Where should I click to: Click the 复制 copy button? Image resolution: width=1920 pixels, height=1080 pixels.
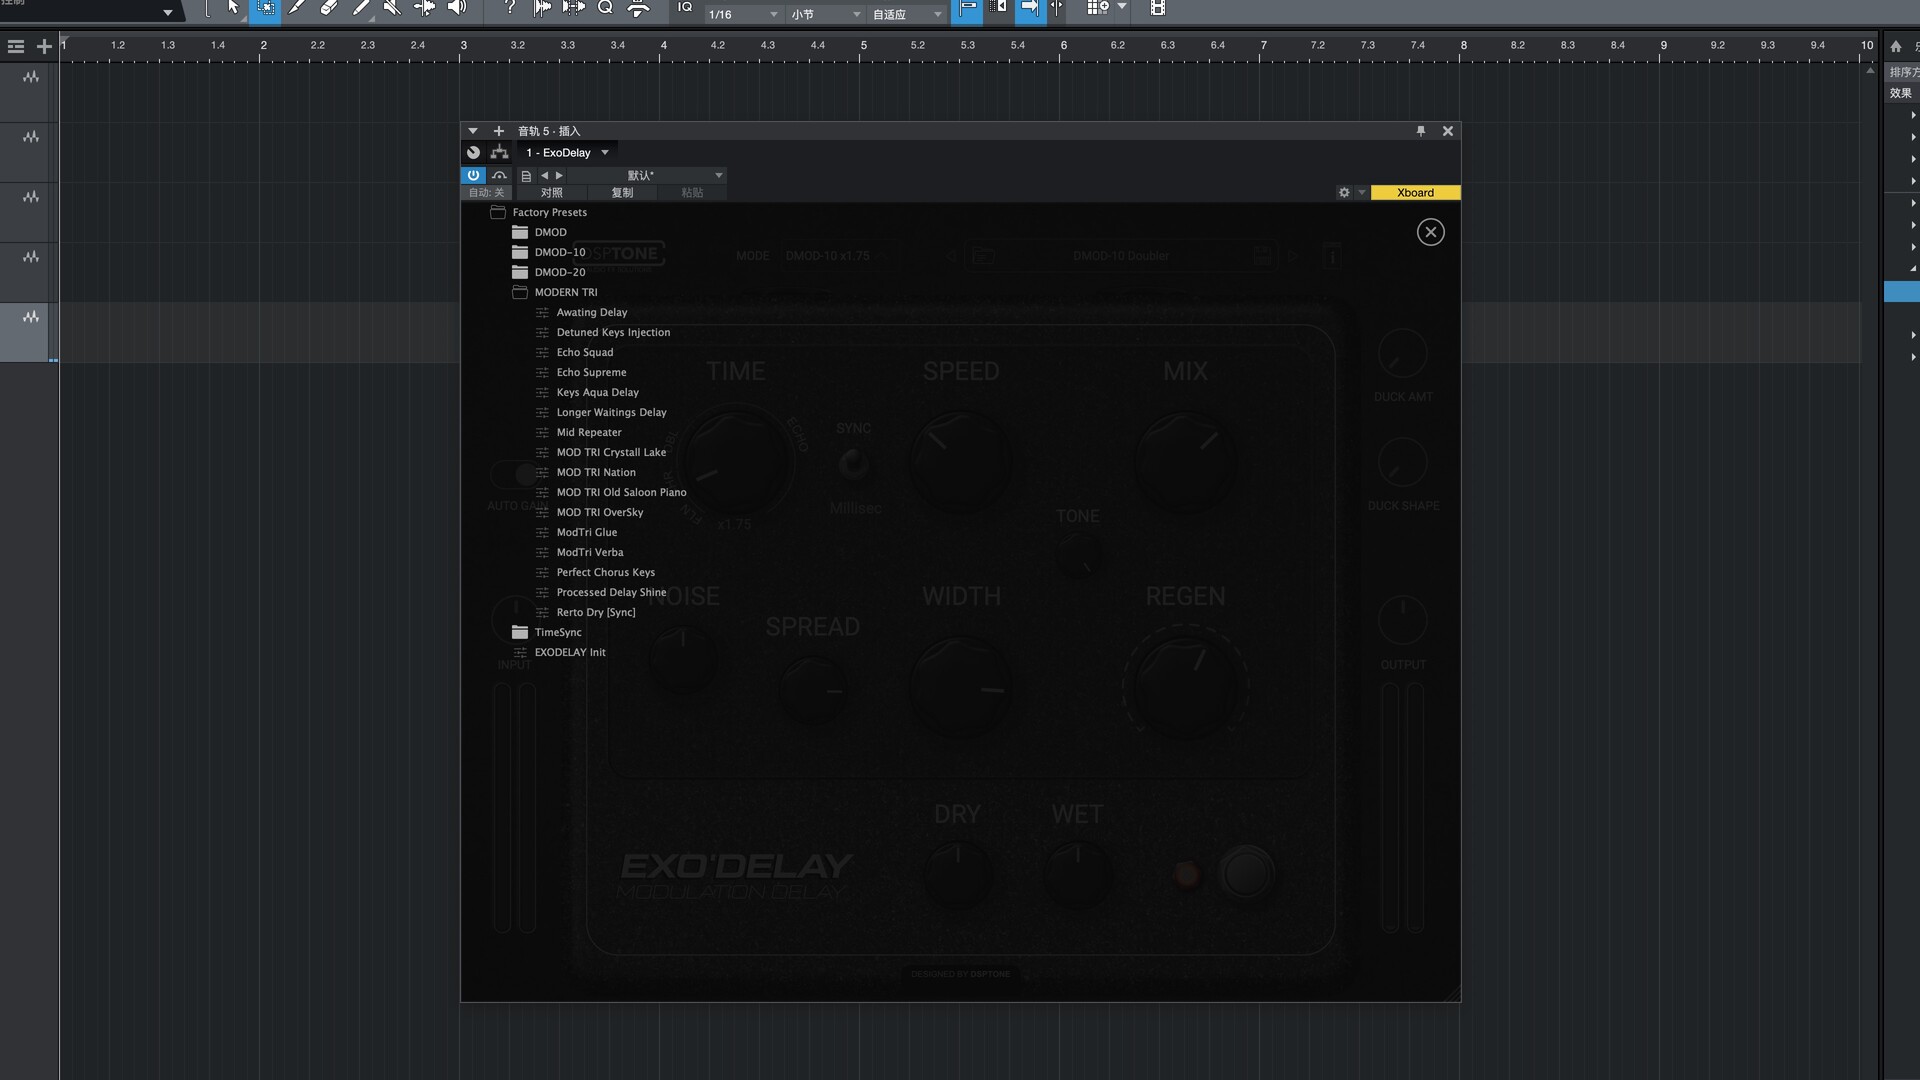622,193
